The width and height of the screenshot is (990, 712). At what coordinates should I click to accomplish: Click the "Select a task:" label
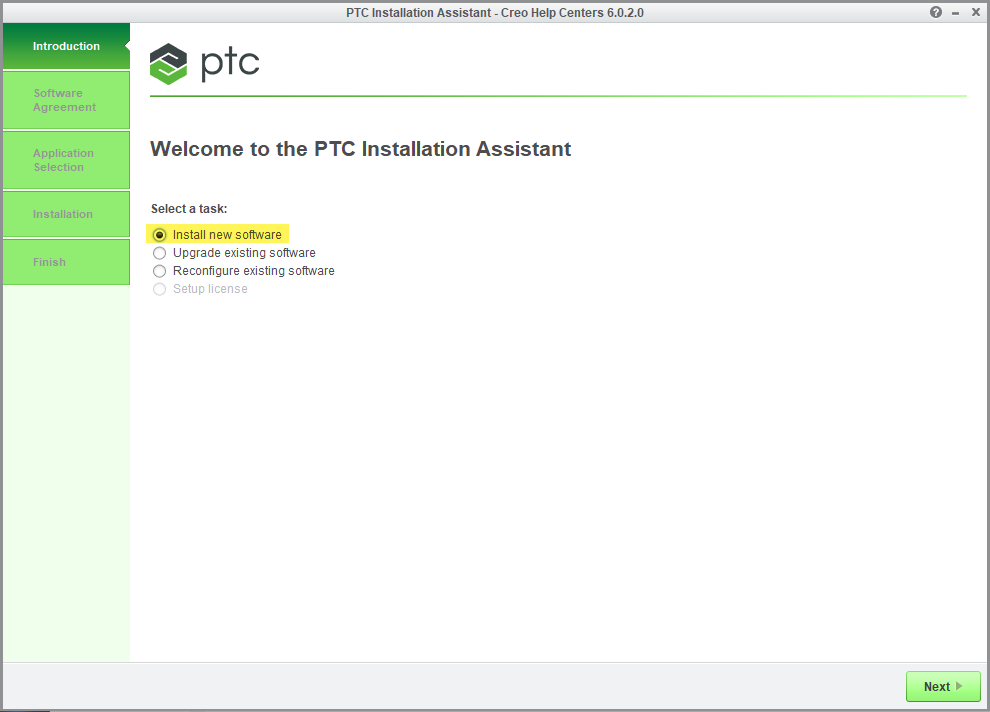click(189, 209)
